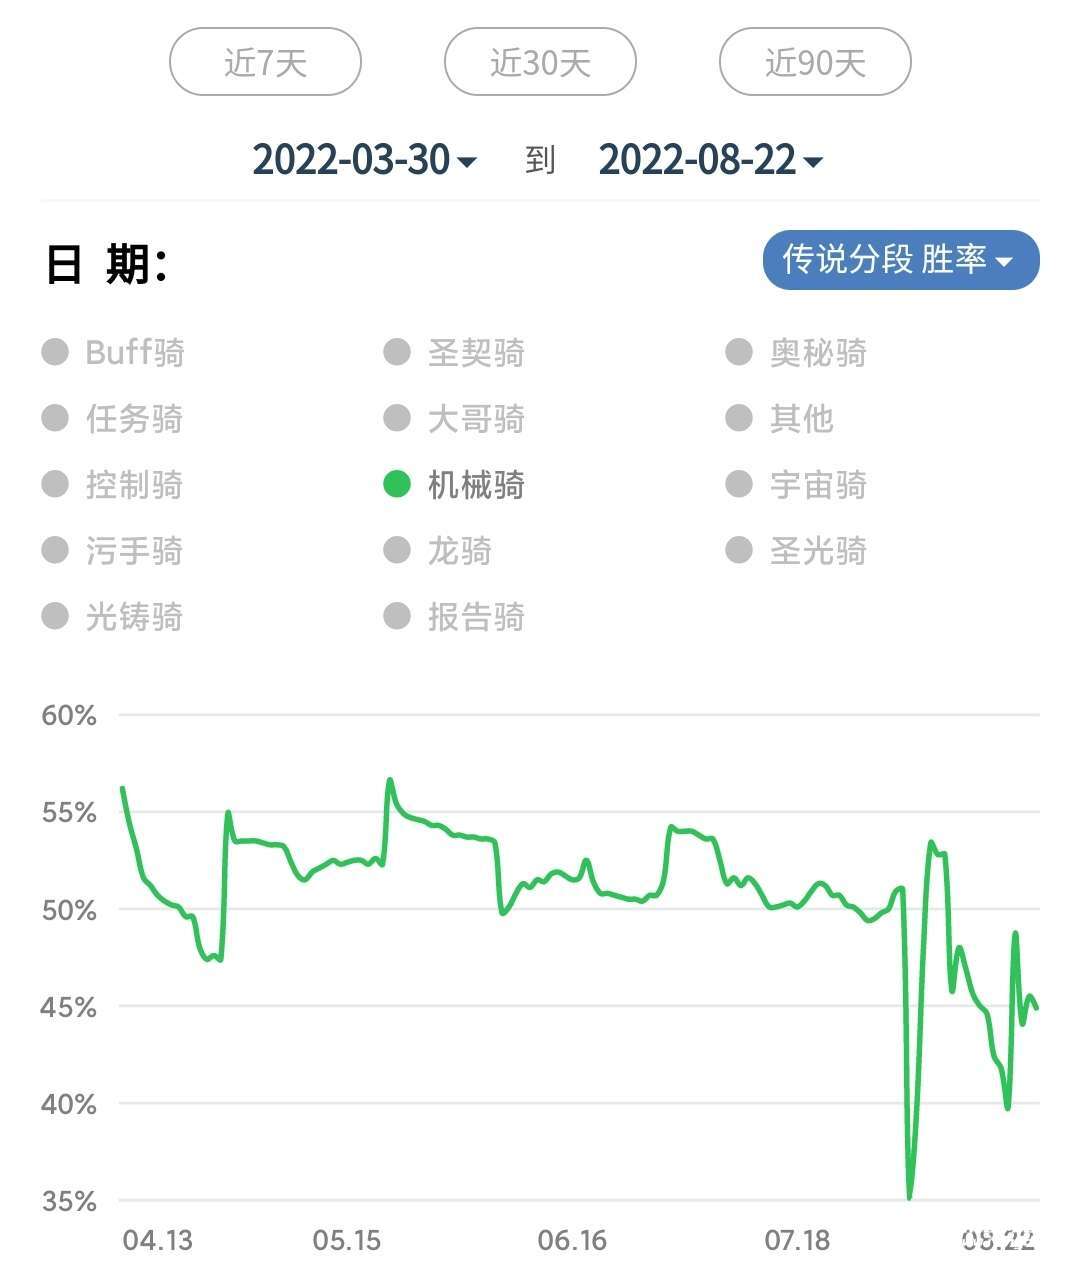The width and height of the screenshot is (1080, 1263).
Task: Toggle the 奥秘骑 series dot
Action: tap(739, 352)
